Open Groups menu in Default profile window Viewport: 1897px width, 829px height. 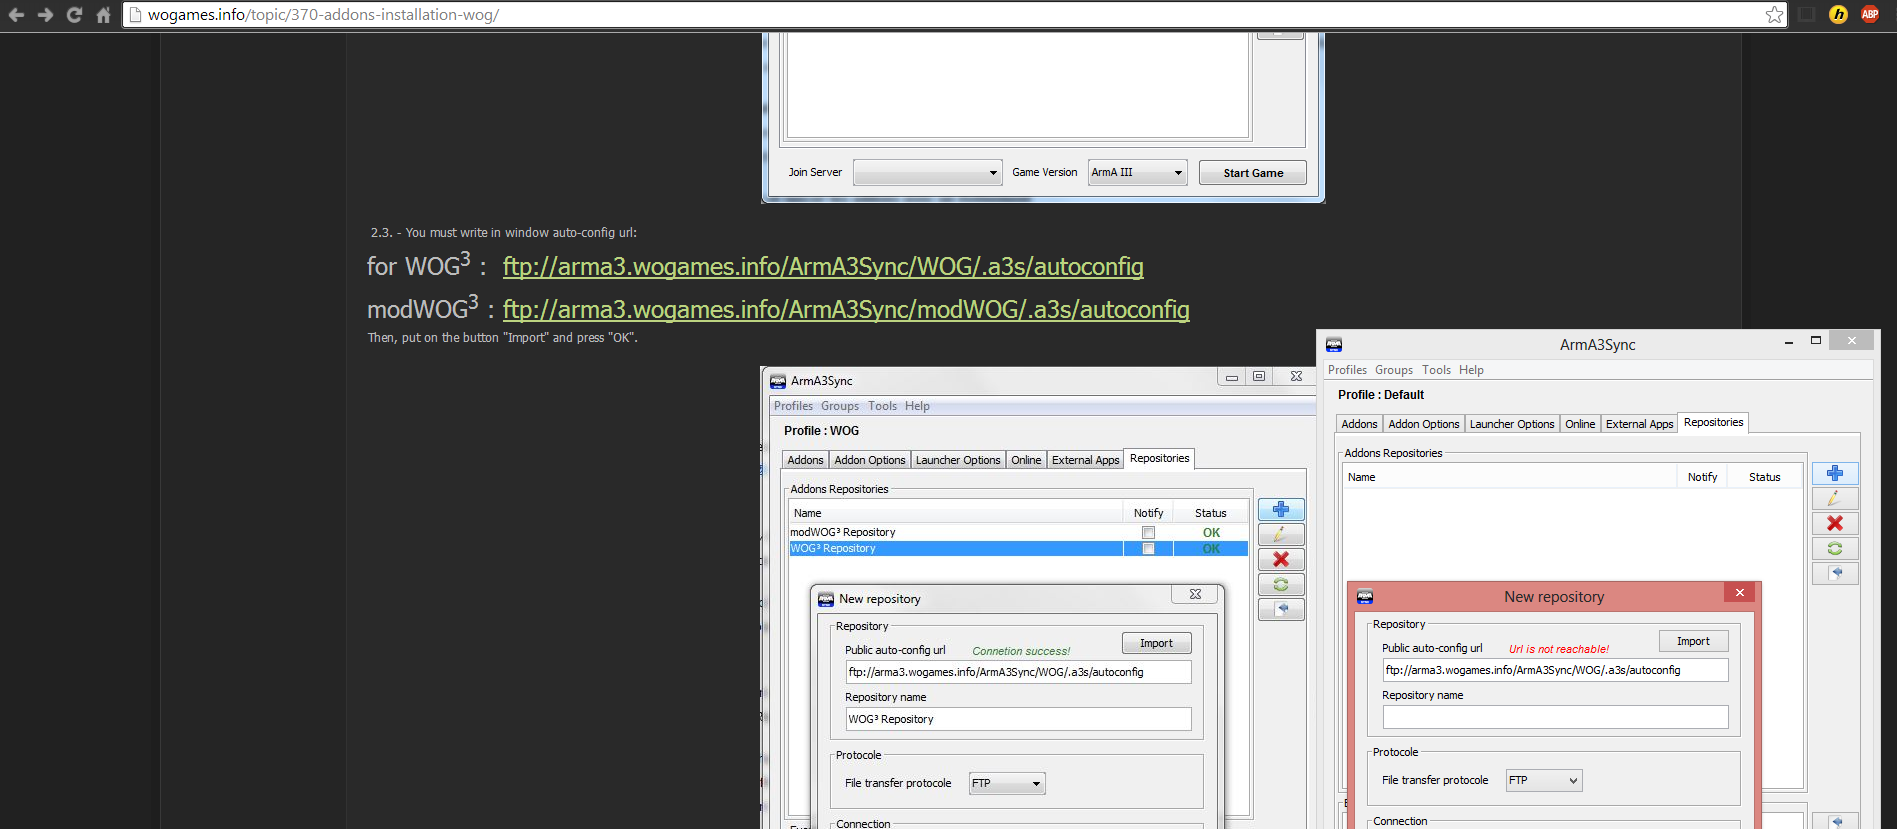click(1394, 370)
